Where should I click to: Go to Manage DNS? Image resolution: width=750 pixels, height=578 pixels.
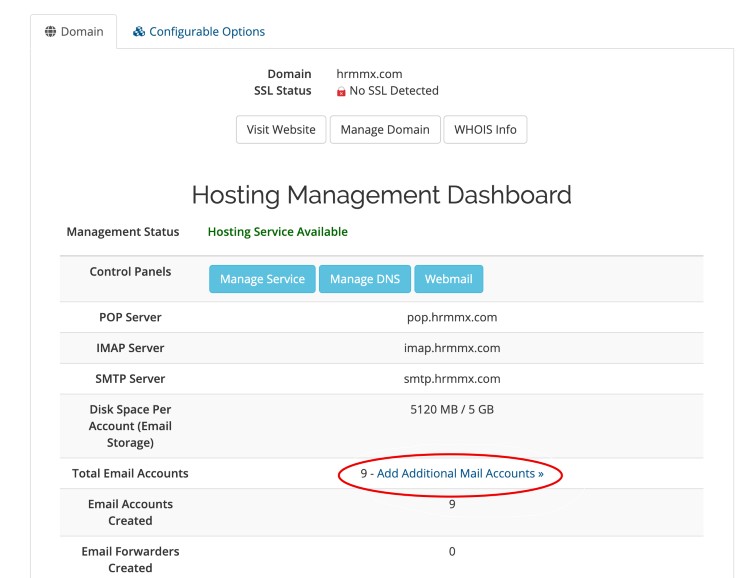pos(365,279)
